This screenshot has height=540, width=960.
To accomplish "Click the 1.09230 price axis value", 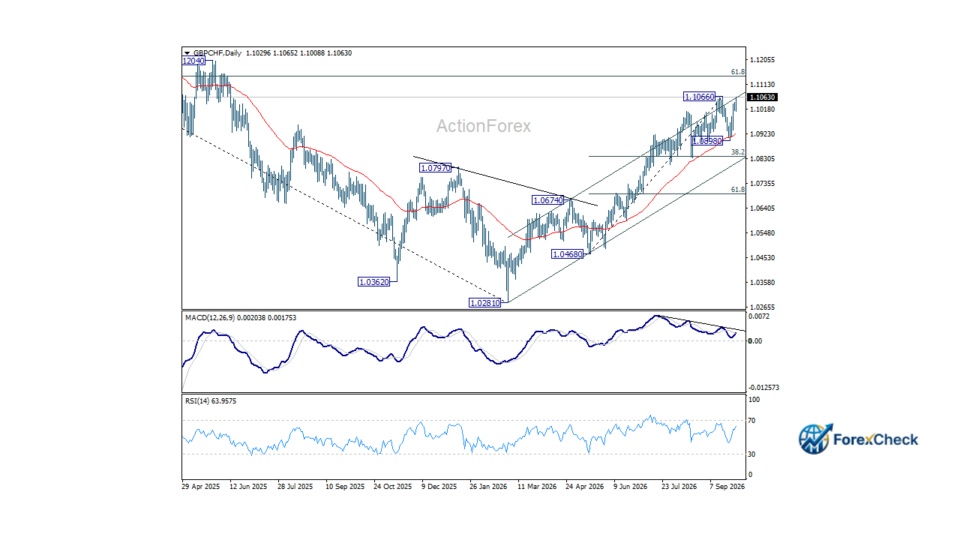I will point(763,134).
